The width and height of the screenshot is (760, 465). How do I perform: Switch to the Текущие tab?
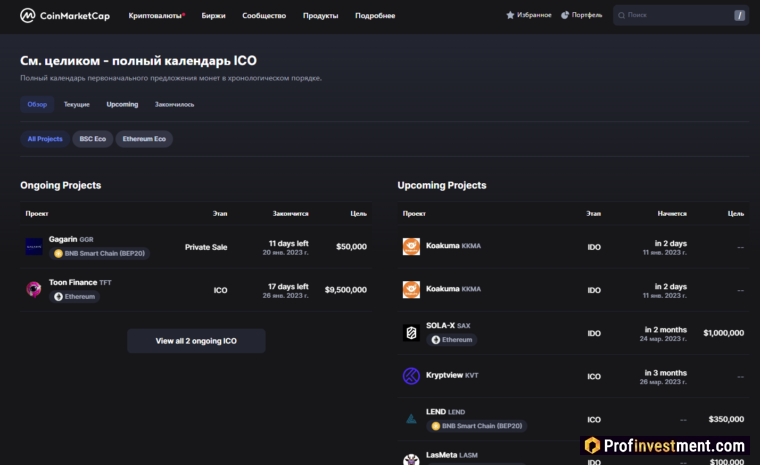(77, 104)
